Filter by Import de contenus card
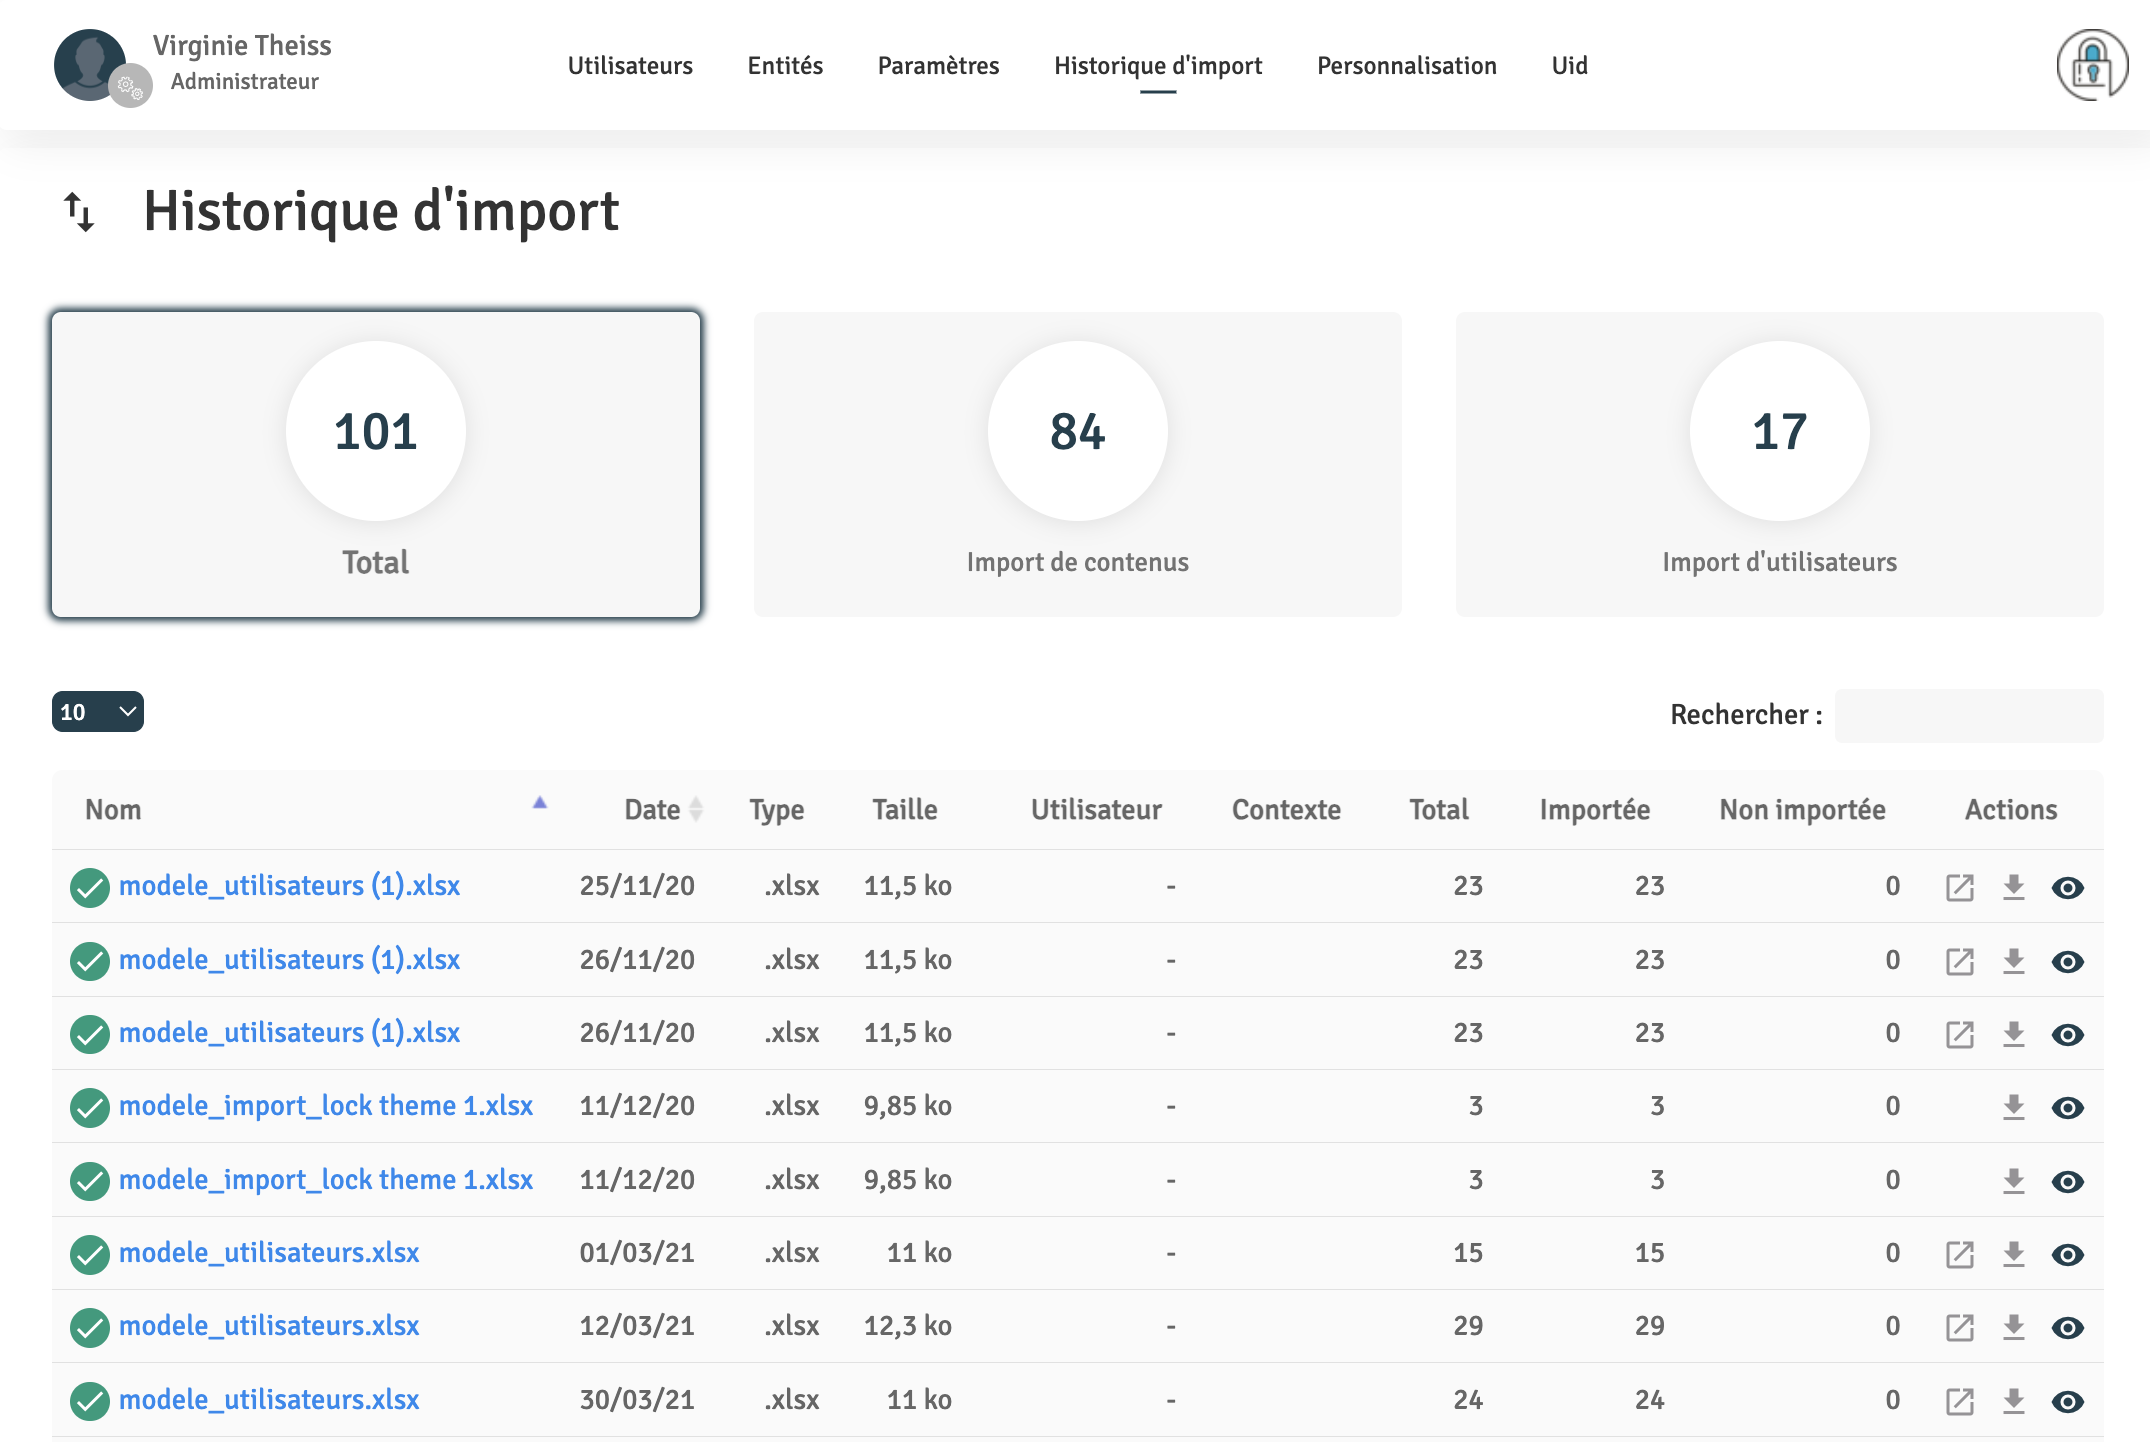 click(1077, 464)
